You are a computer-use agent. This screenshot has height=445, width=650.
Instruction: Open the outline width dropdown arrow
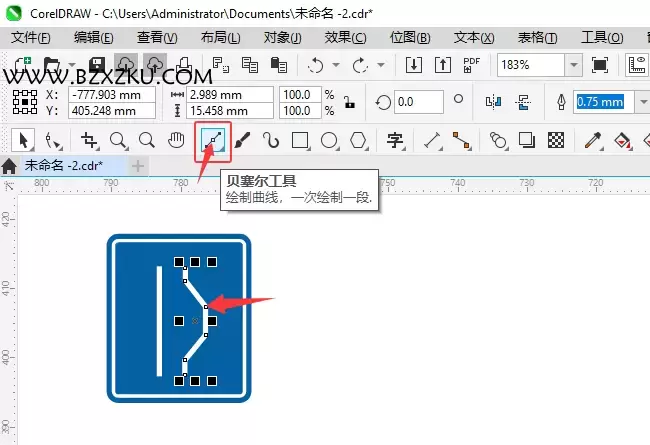coord(643,102)
